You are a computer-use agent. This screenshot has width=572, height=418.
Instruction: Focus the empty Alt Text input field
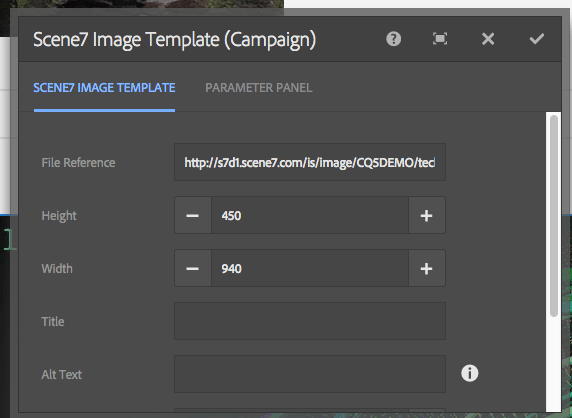[x=310, y=374]
